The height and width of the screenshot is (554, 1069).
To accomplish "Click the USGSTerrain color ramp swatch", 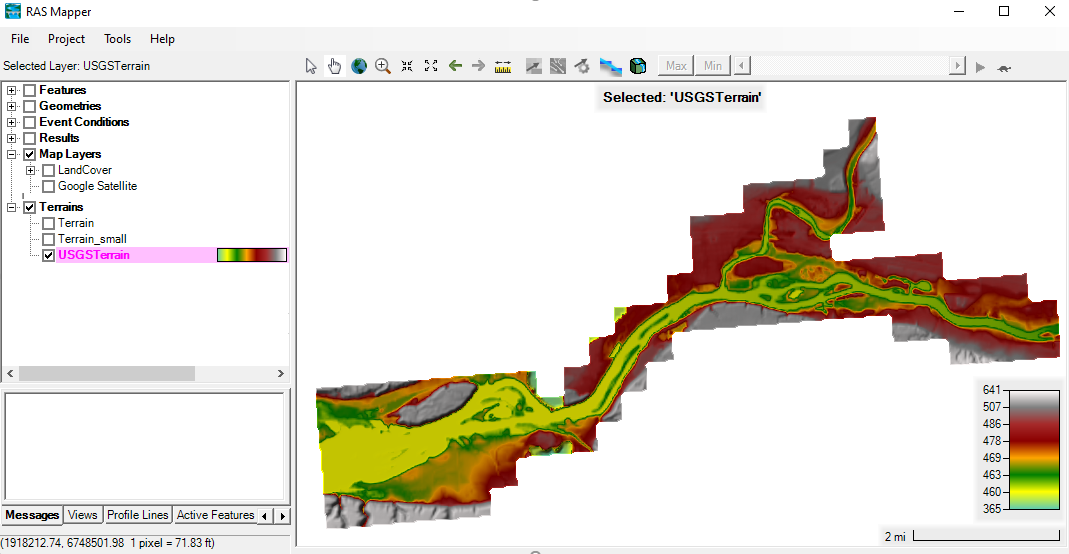I will (x=252, y=255).
